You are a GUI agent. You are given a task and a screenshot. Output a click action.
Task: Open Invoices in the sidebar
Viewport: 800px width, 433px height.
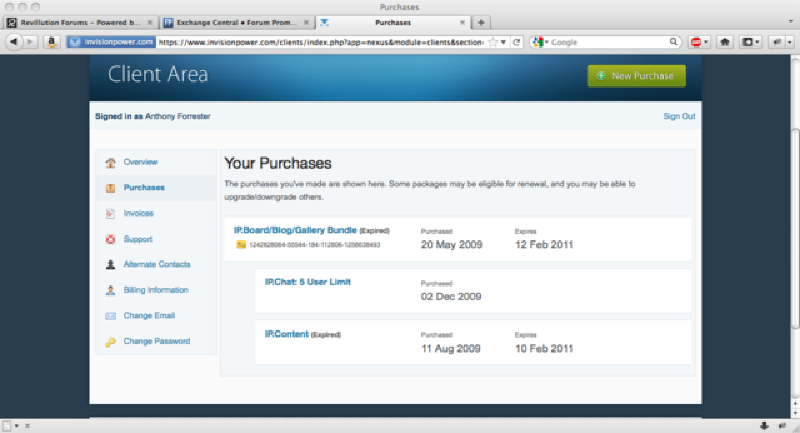pyautogui.click(x=138, y=213)
